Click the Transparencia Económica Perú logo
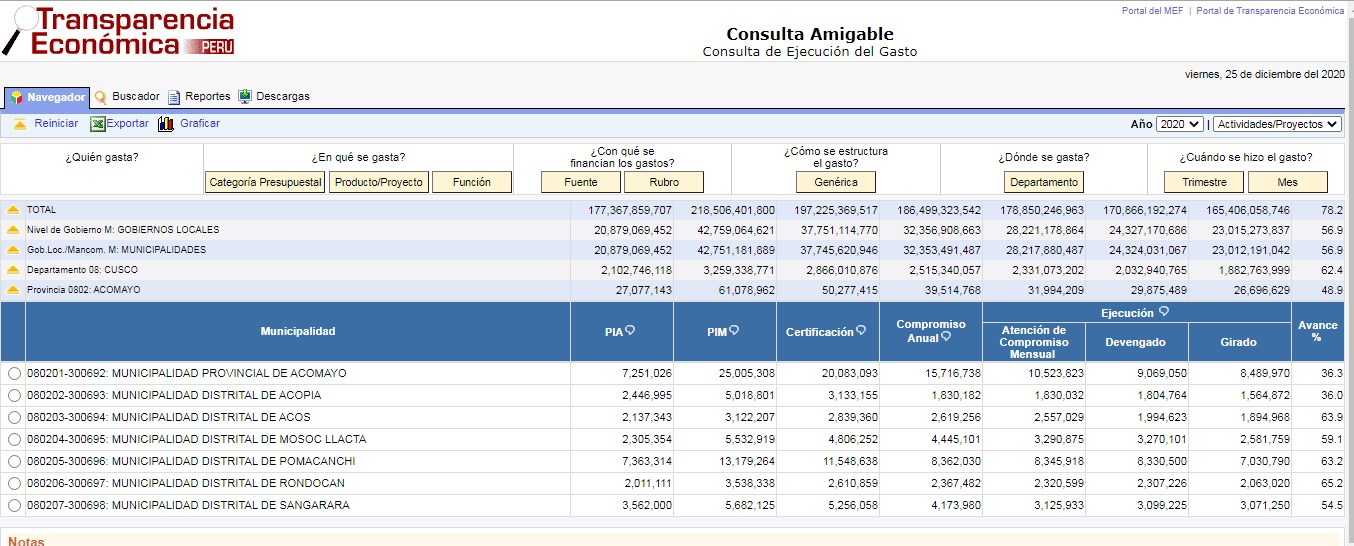 [x=118, y=31]
